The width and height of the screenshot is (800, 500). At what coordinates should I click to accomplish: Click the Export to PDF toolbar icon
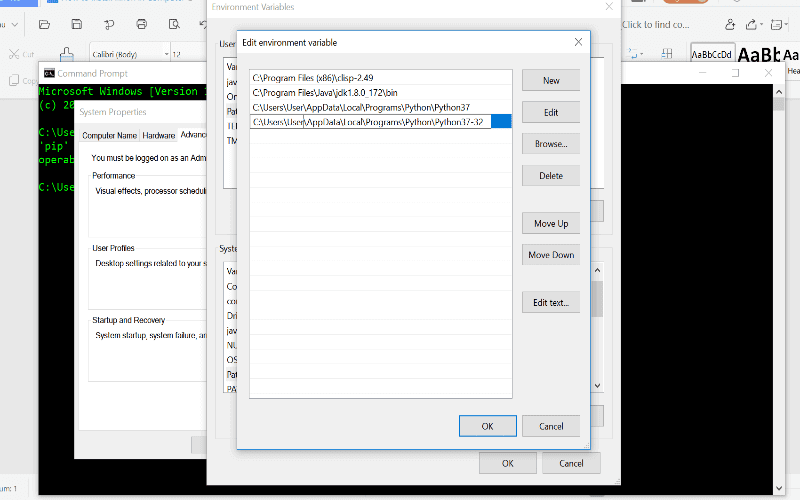point(109,24)
